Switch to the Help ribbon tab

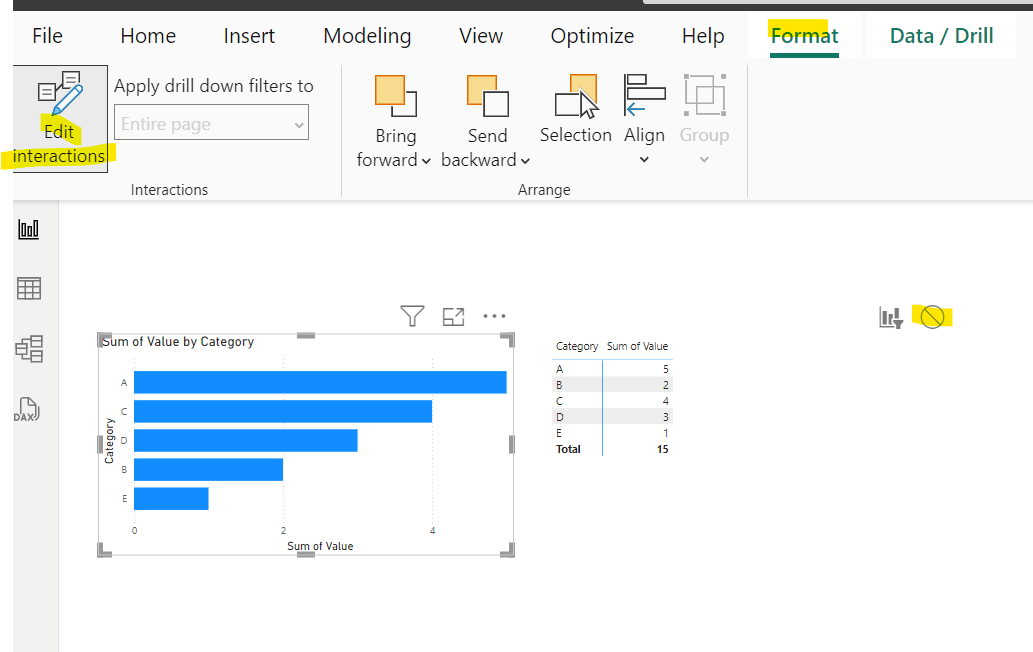coord(703,36)
